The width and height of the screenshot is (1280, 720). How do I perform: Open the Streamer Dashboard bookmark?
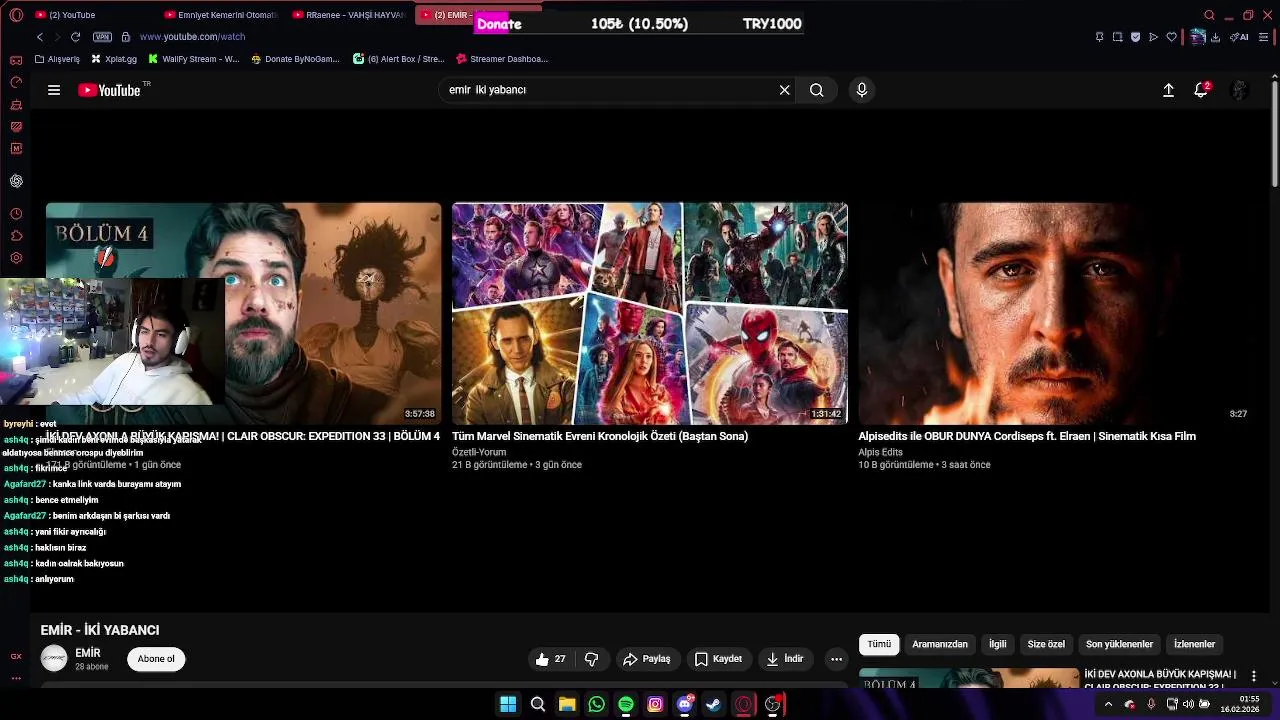click(502, 59)
